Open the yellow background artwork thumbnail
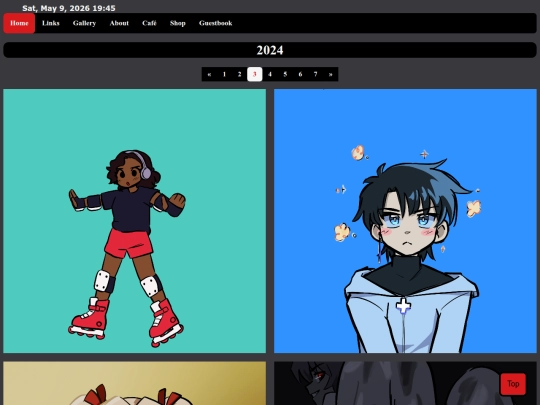The height and width of the screenshot is (405, 540). pos(134,383)
